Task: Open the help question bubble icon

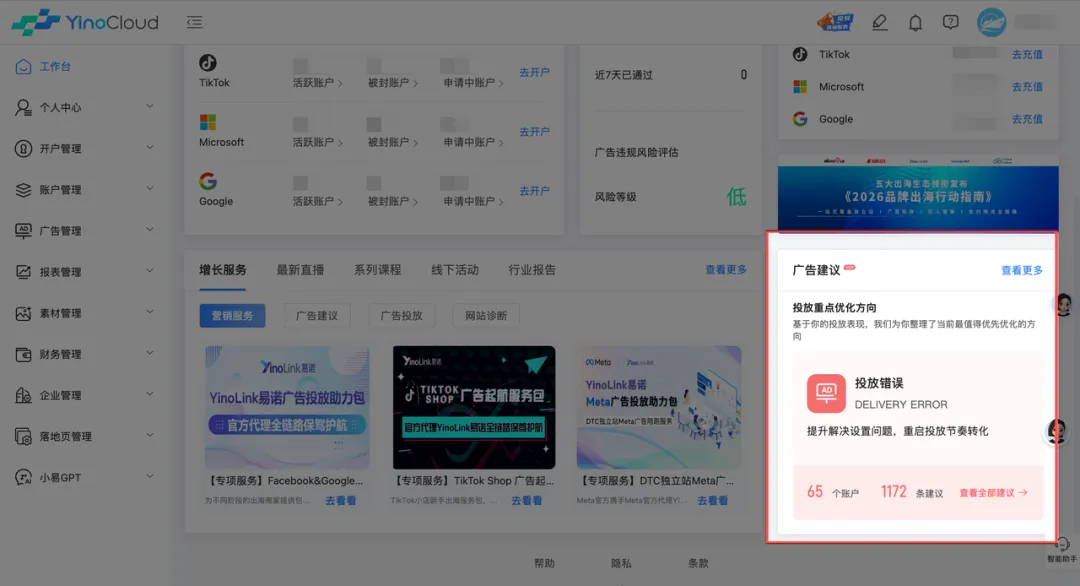Action: (951, 23)
